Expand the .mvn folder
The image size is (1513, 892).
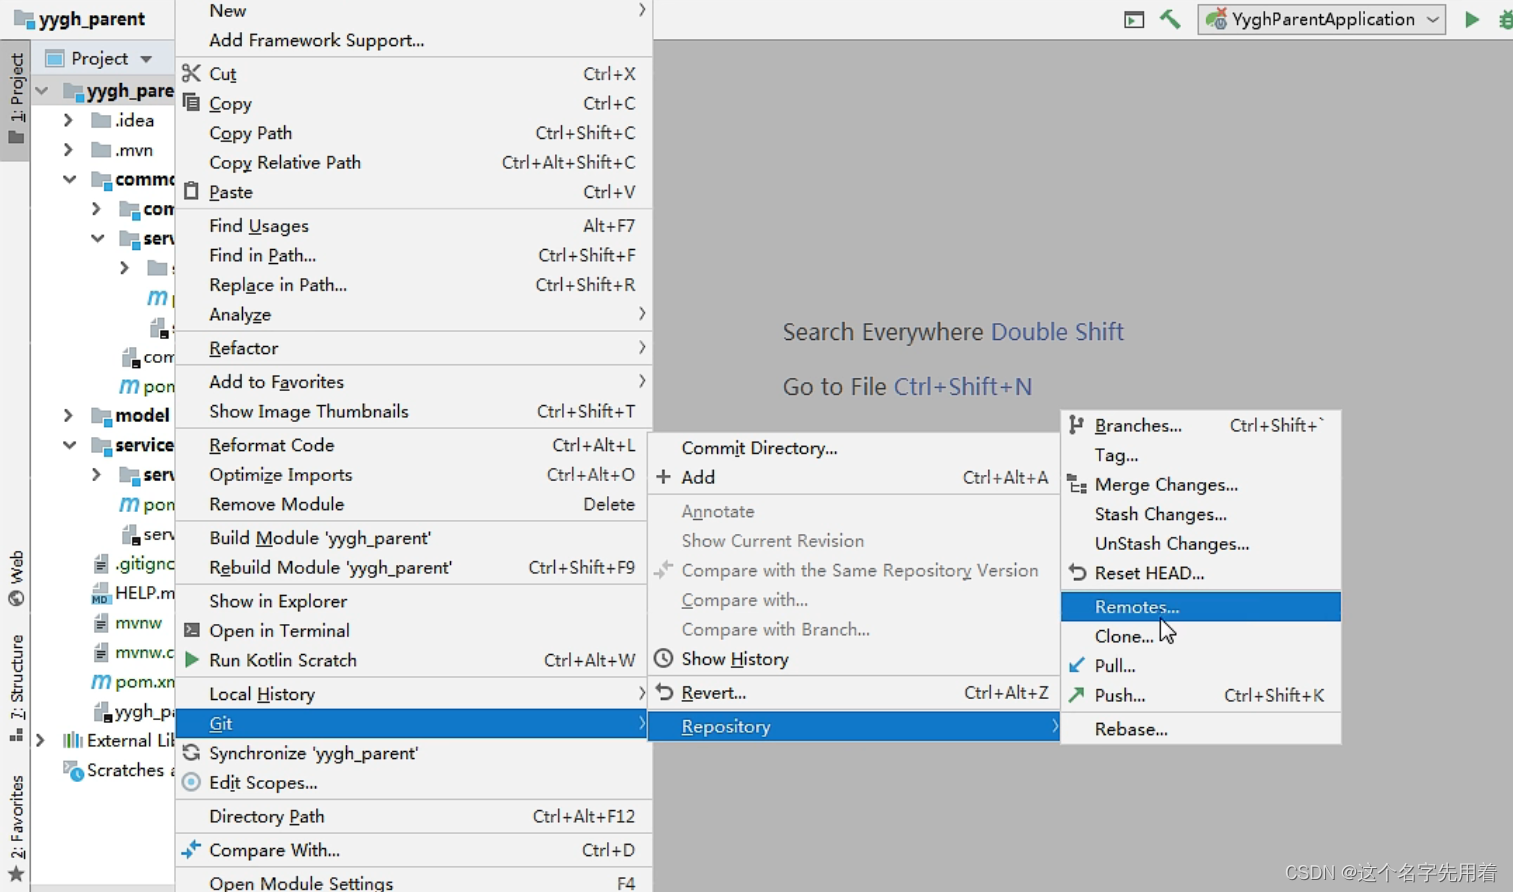(x=68, y=150)
